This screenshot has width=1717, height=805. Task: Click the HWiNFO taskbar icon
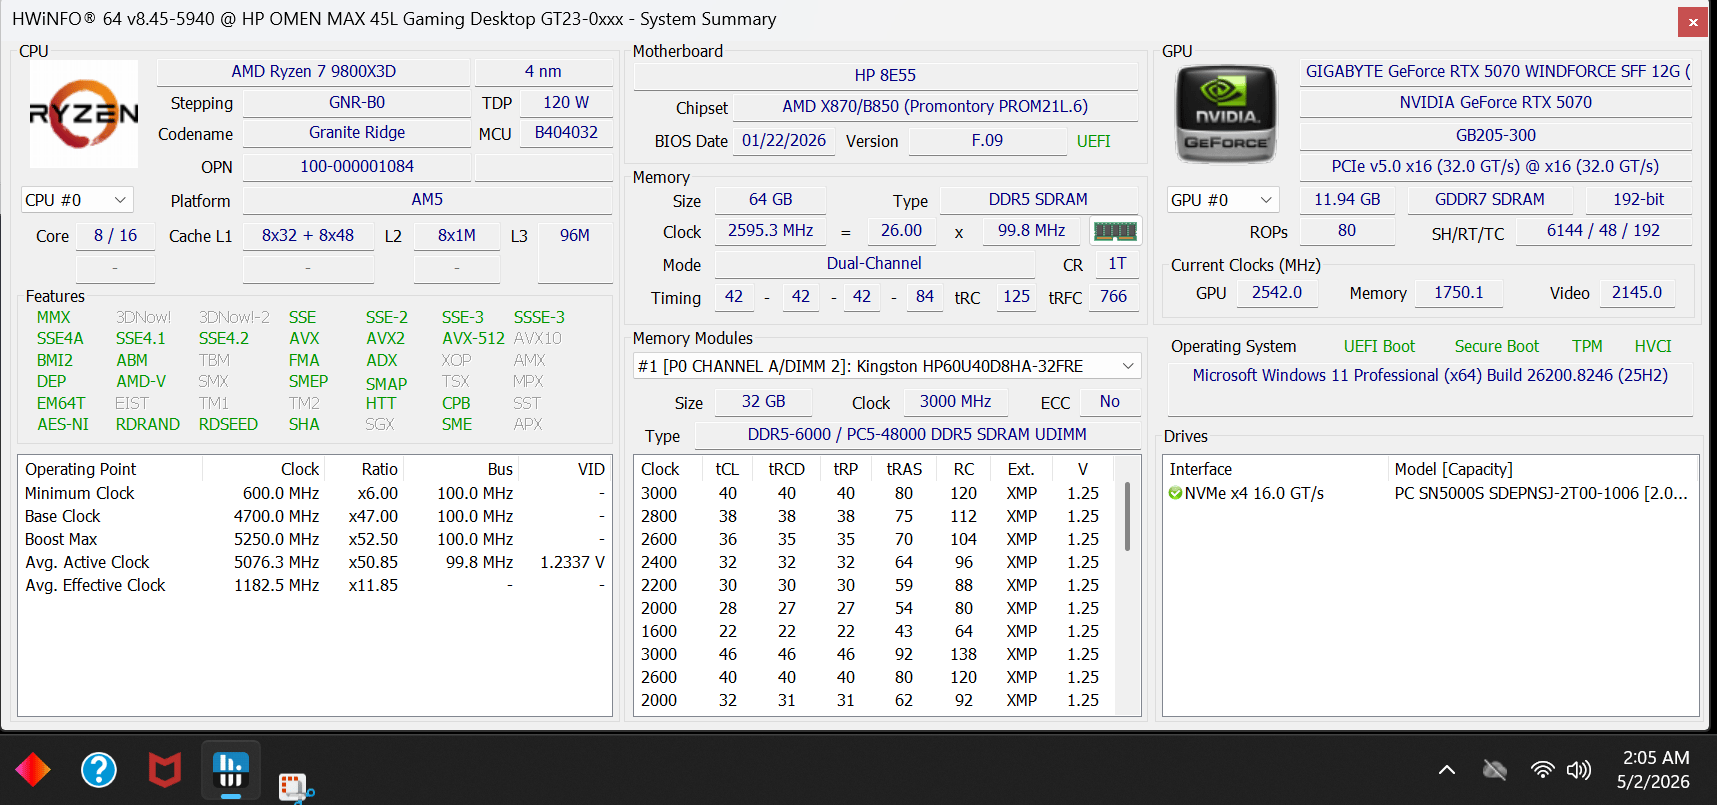click(231, 769)
